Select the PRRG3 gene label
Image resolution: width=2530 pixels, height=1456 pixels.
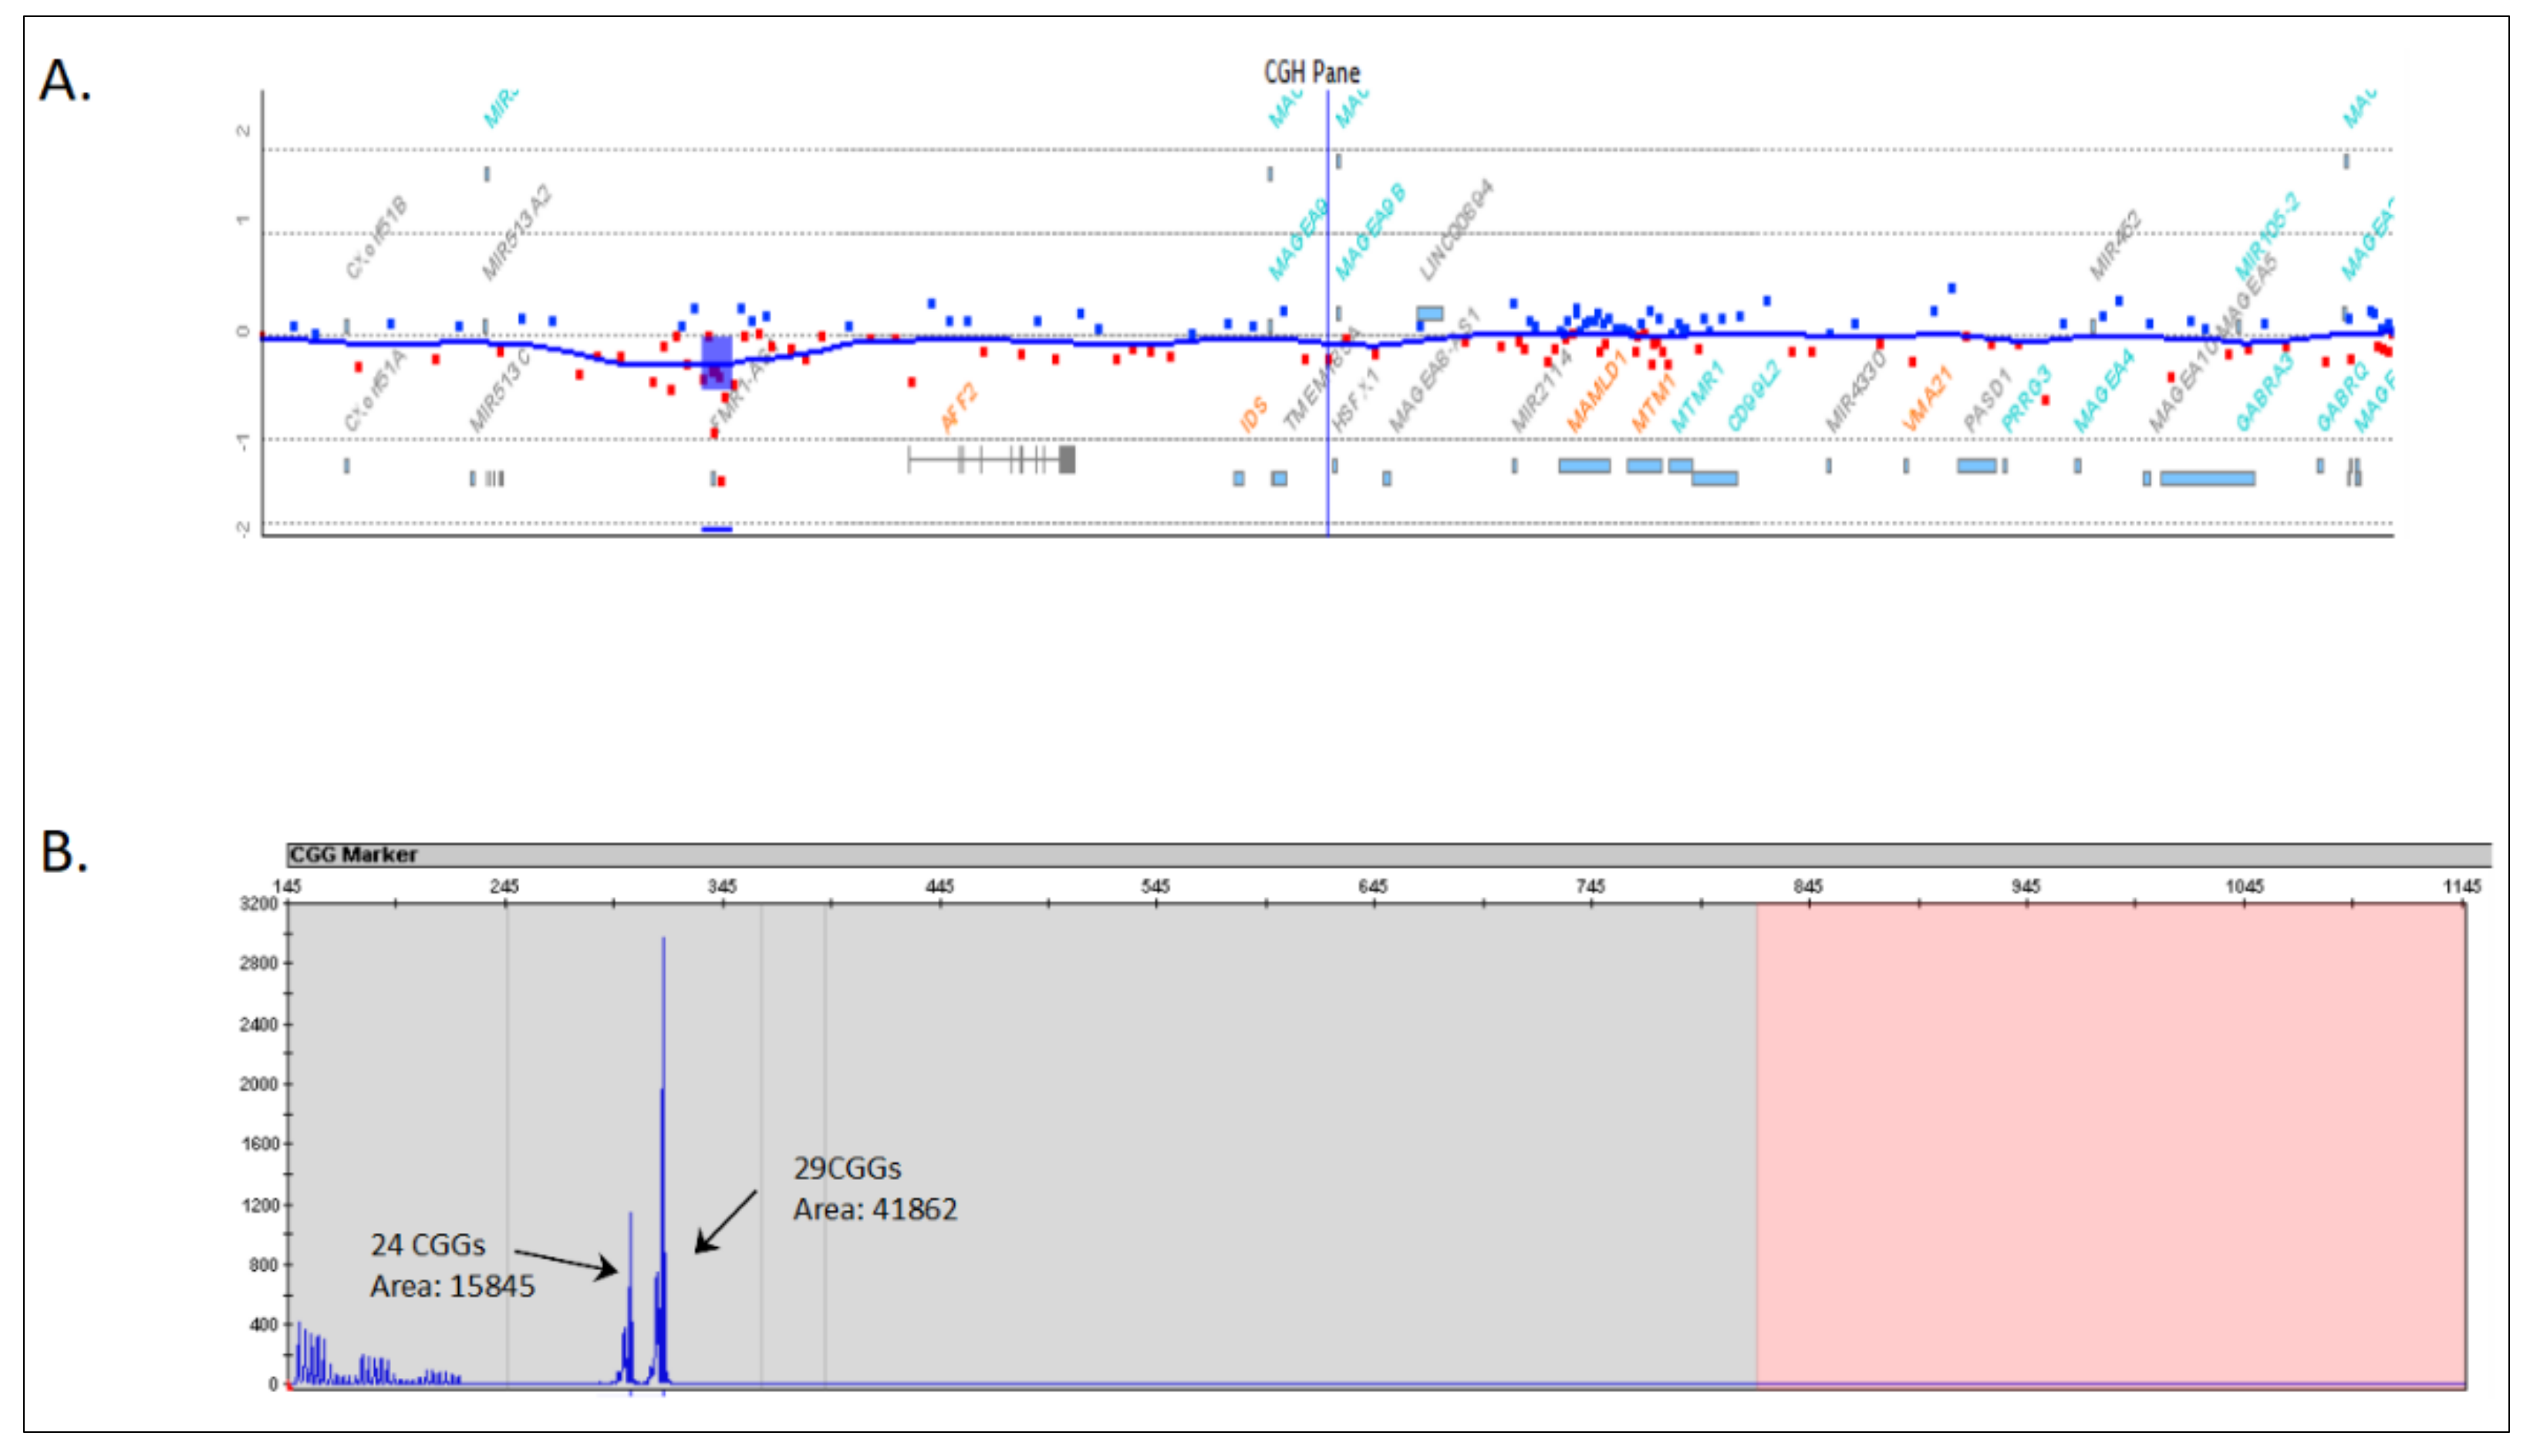[x=2026, y=398]
